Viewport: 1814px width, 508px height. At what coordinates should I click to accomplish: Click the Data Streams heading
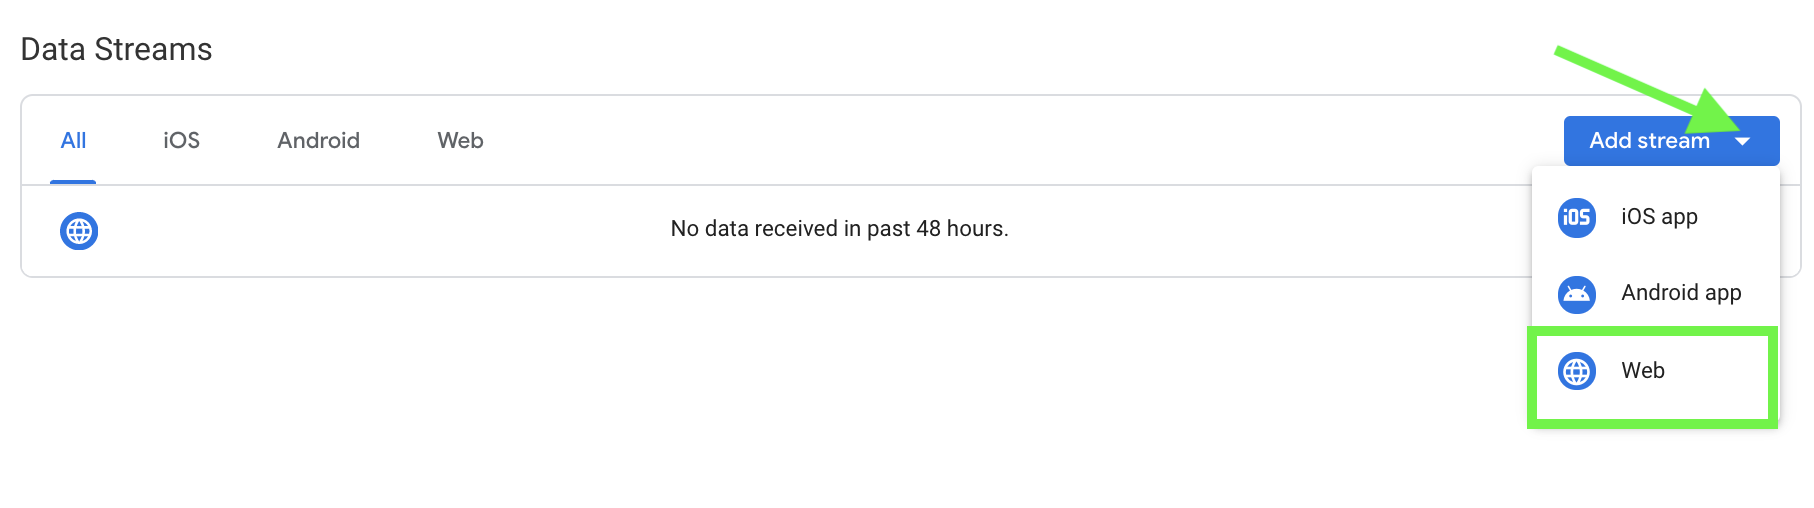(116, 49)
